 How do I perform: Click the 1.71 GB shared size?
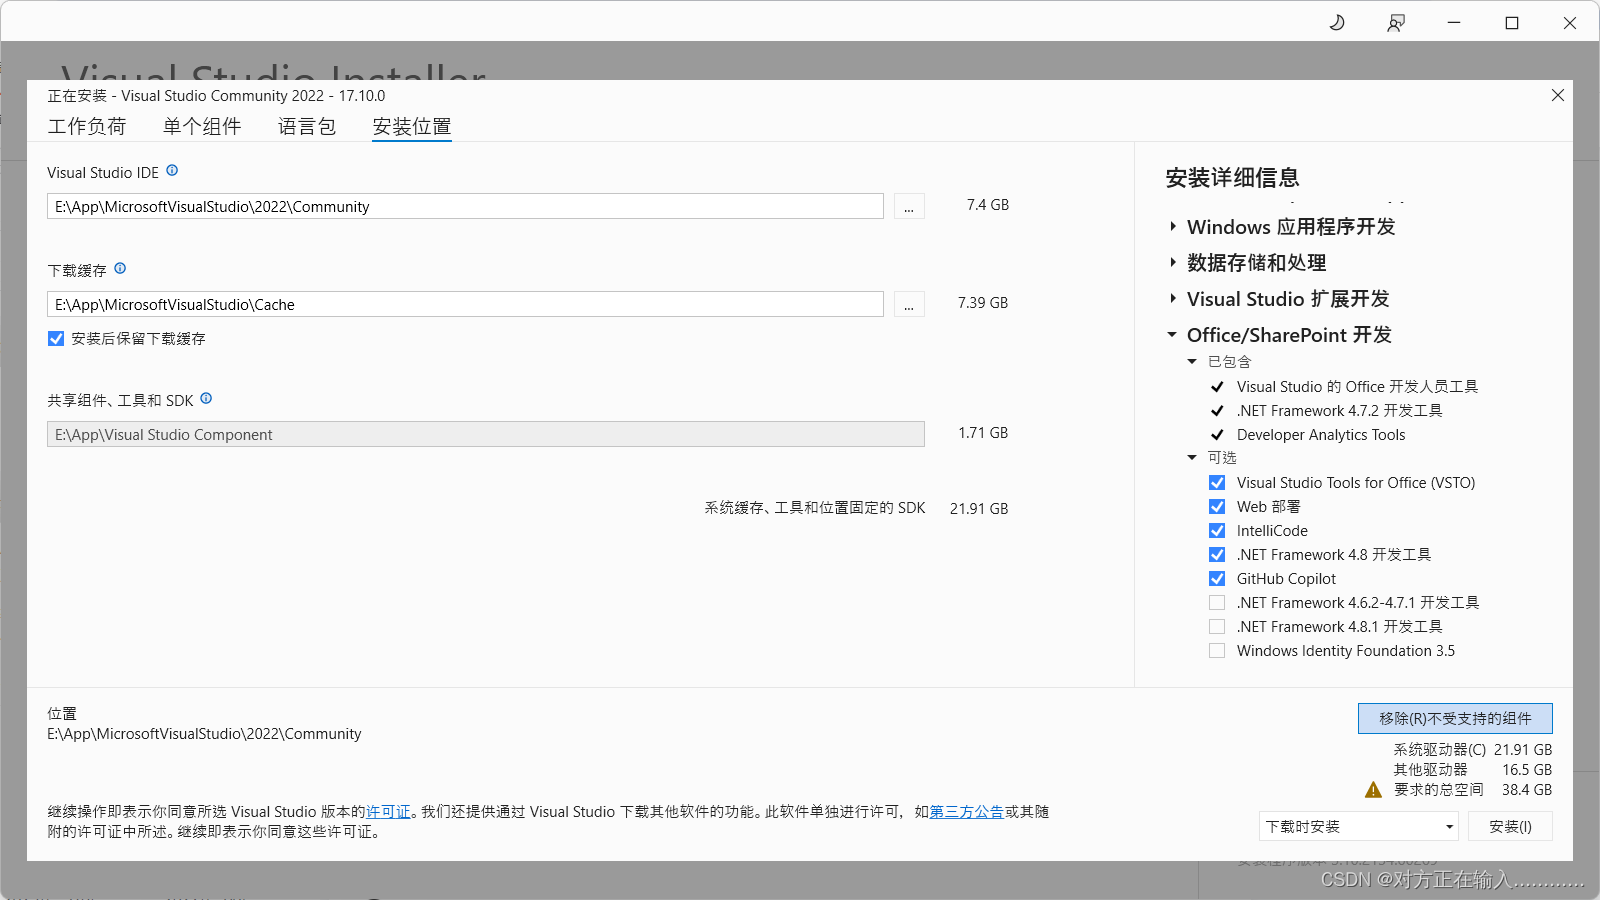[x=983, y=433]
